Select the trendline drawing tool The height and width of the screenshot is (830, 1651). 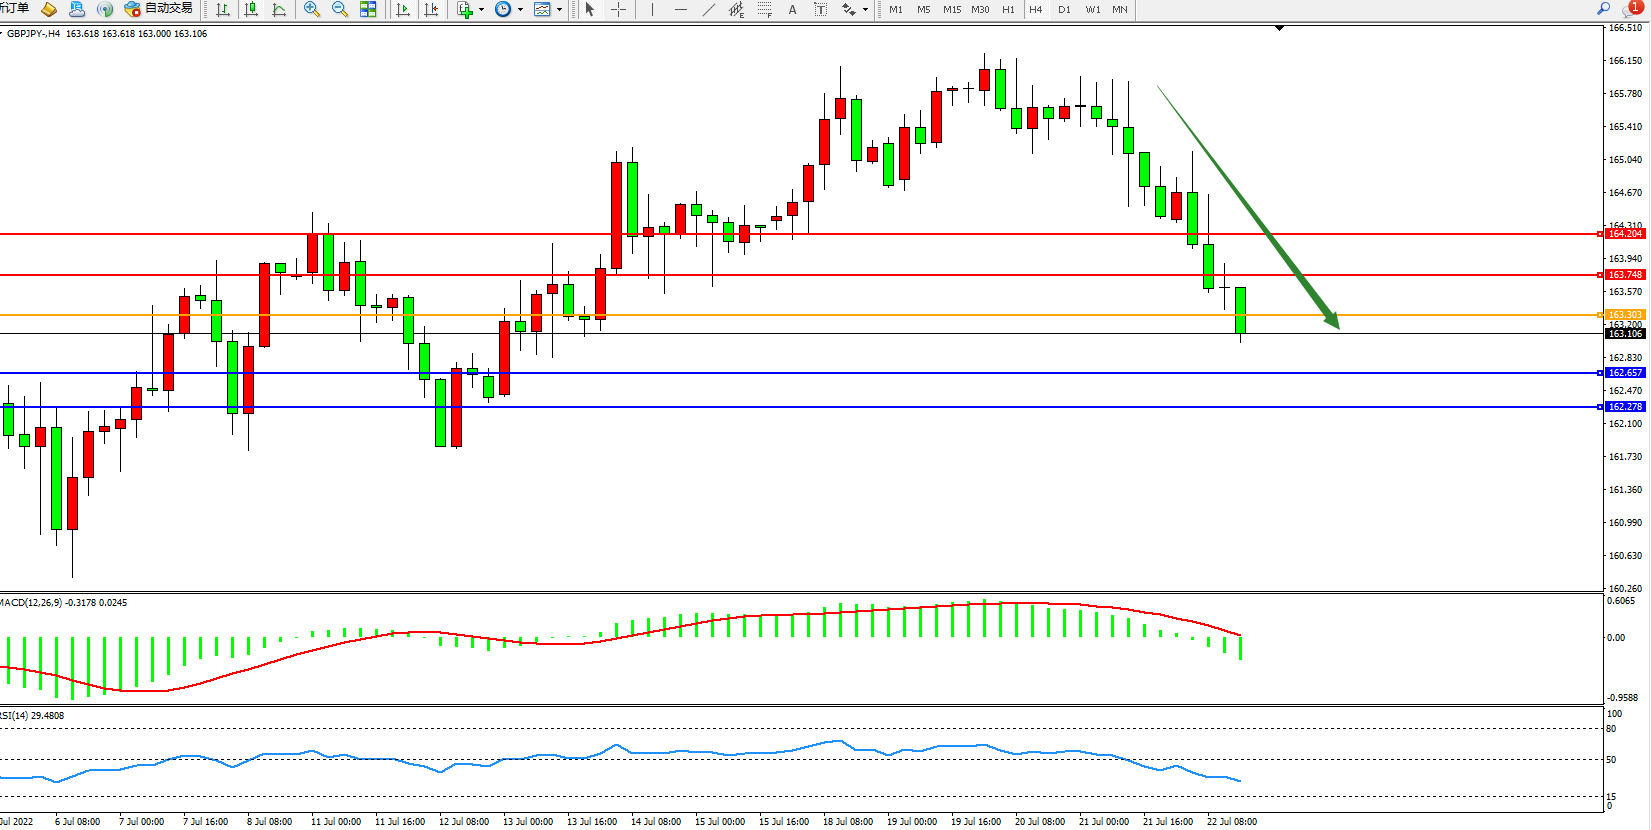(x=708, y=9)
